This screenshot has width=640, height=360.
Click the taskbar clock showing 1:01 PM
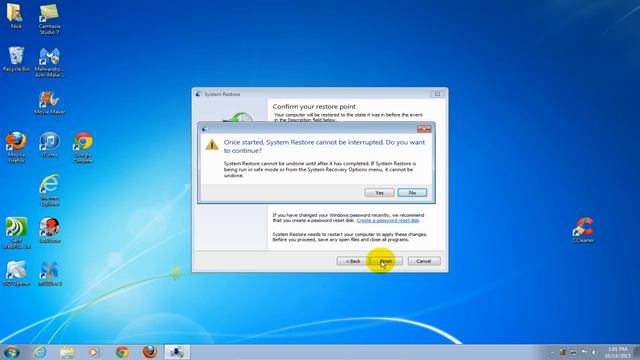[x=618, y=352]
